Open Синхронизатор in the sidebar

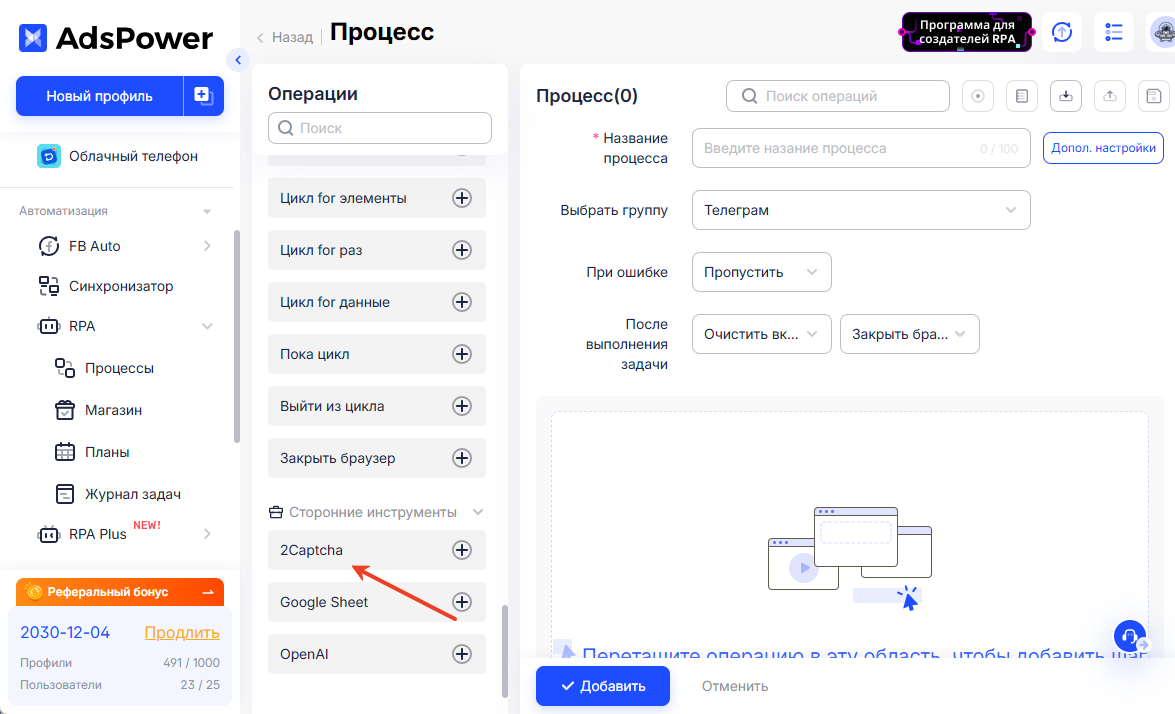(121, 286)
